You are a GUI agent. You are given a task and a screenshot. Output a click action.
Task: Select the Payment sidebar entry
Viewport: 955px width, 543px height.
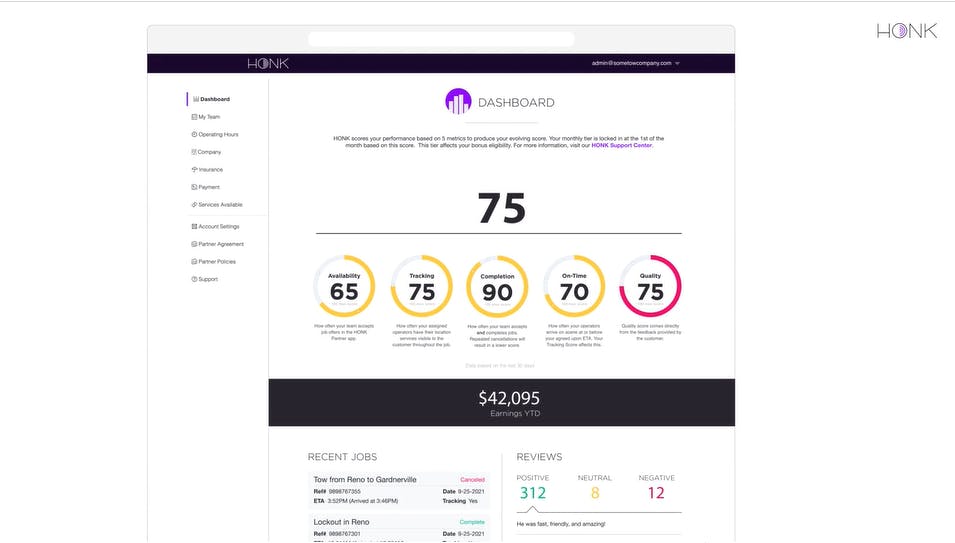click(x=208, y=187)
